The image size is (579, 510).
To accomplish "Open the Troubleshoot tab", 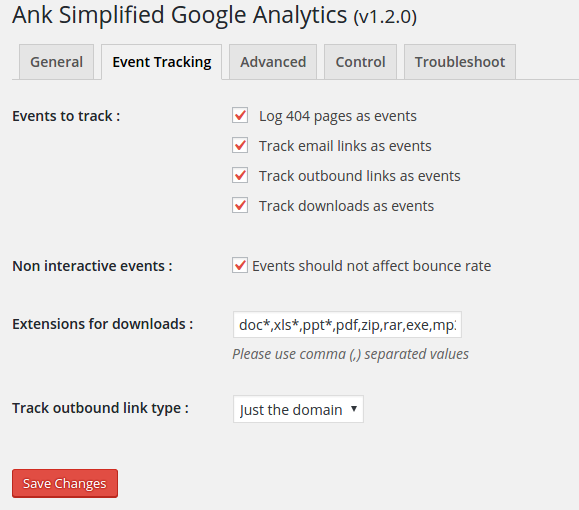I will (x=460, y=62).
